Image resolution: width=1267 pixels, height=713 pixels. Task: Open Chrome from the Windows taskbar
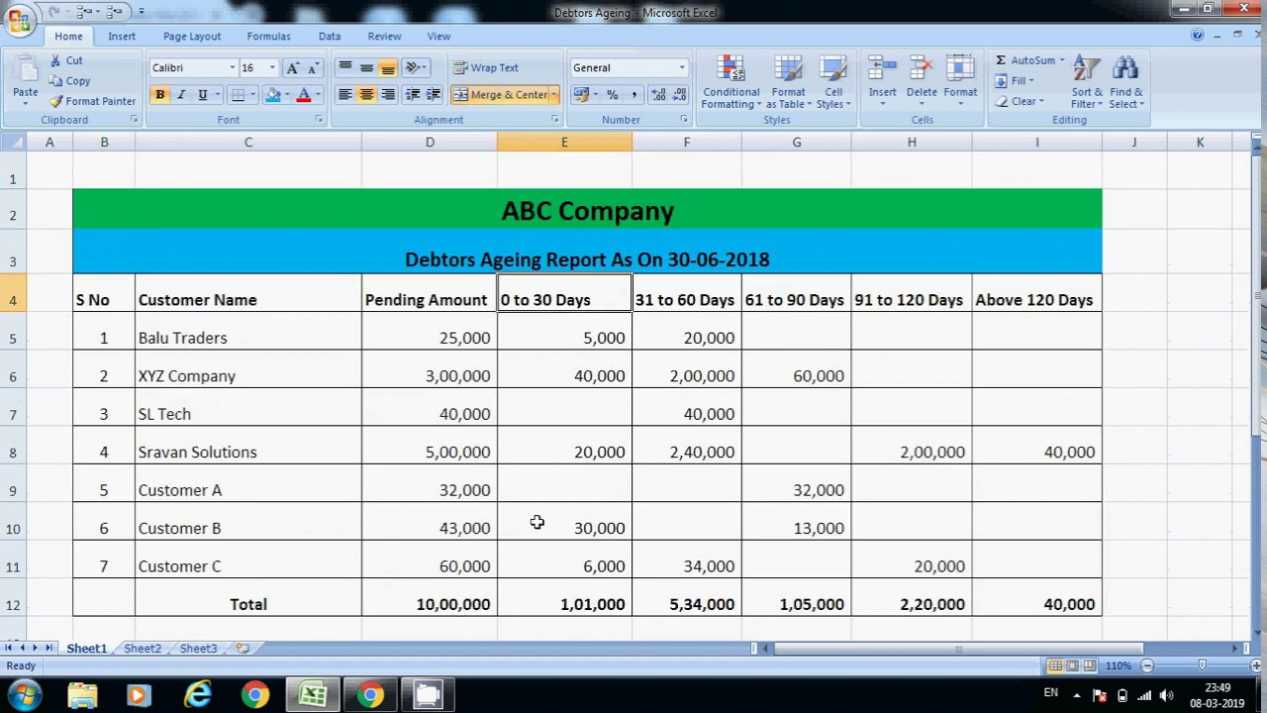(255, 694)
